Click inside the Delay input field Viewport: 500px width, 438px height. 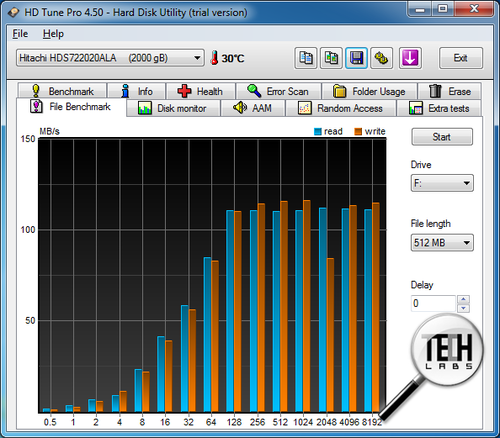[433, 303]
